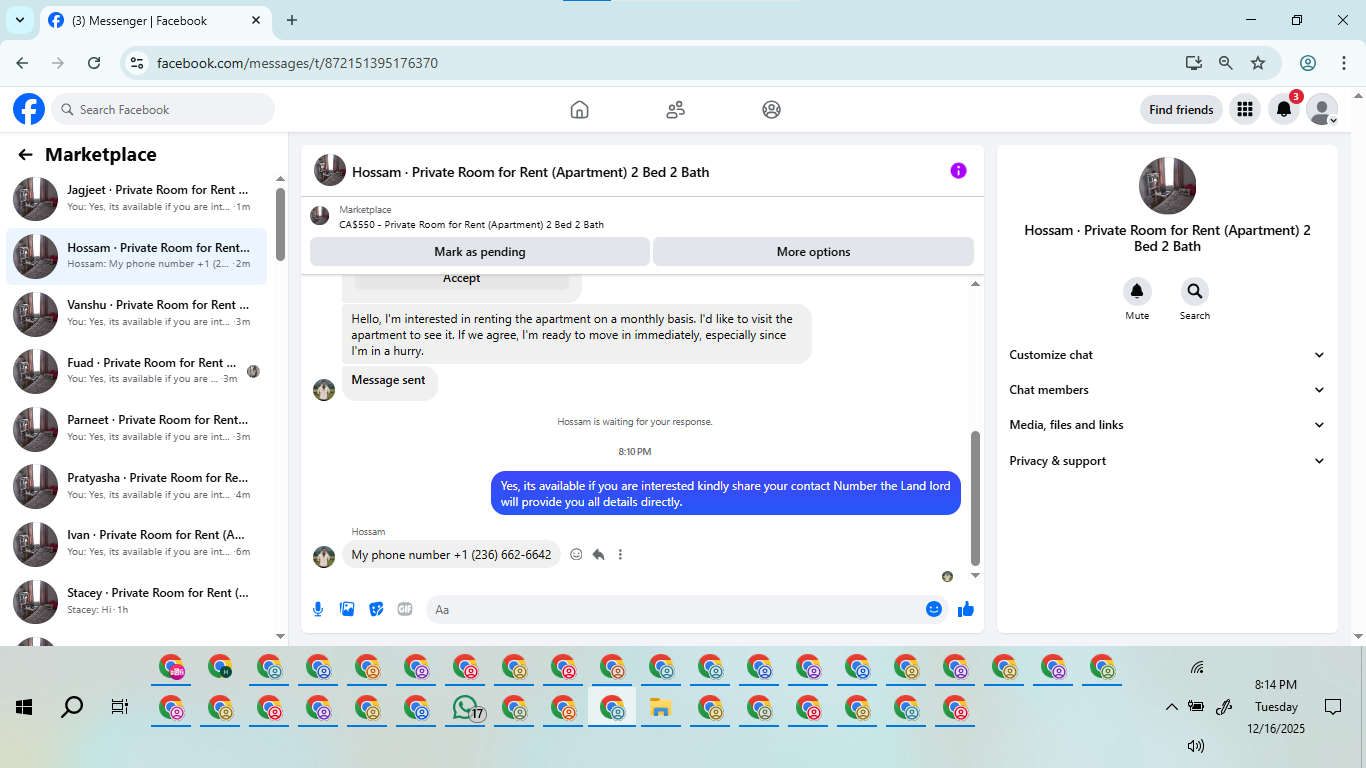Expand Privacy & support section
Viewport: 1366px width, 768px height.
coord(1167,461)
